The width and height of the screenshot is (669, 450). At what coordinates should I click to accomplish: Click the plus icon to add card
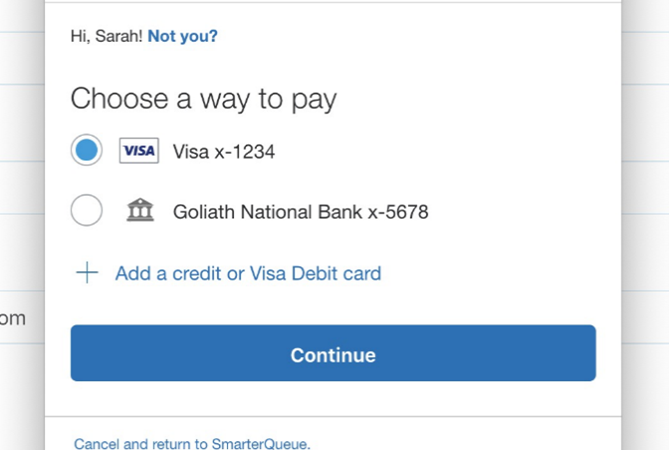[87, 273]
